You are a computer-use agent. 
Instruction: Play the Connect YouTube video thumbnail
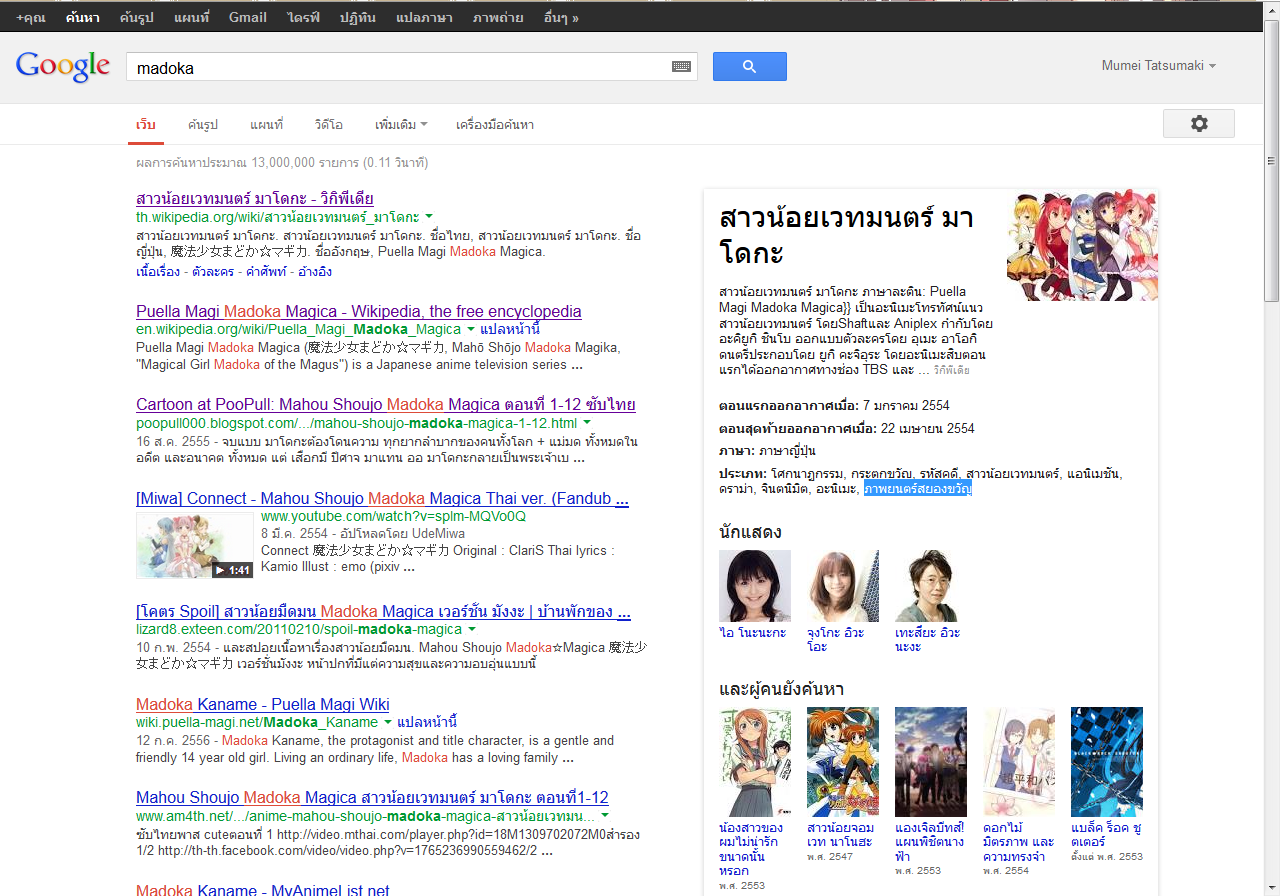[x=195, y=545]
